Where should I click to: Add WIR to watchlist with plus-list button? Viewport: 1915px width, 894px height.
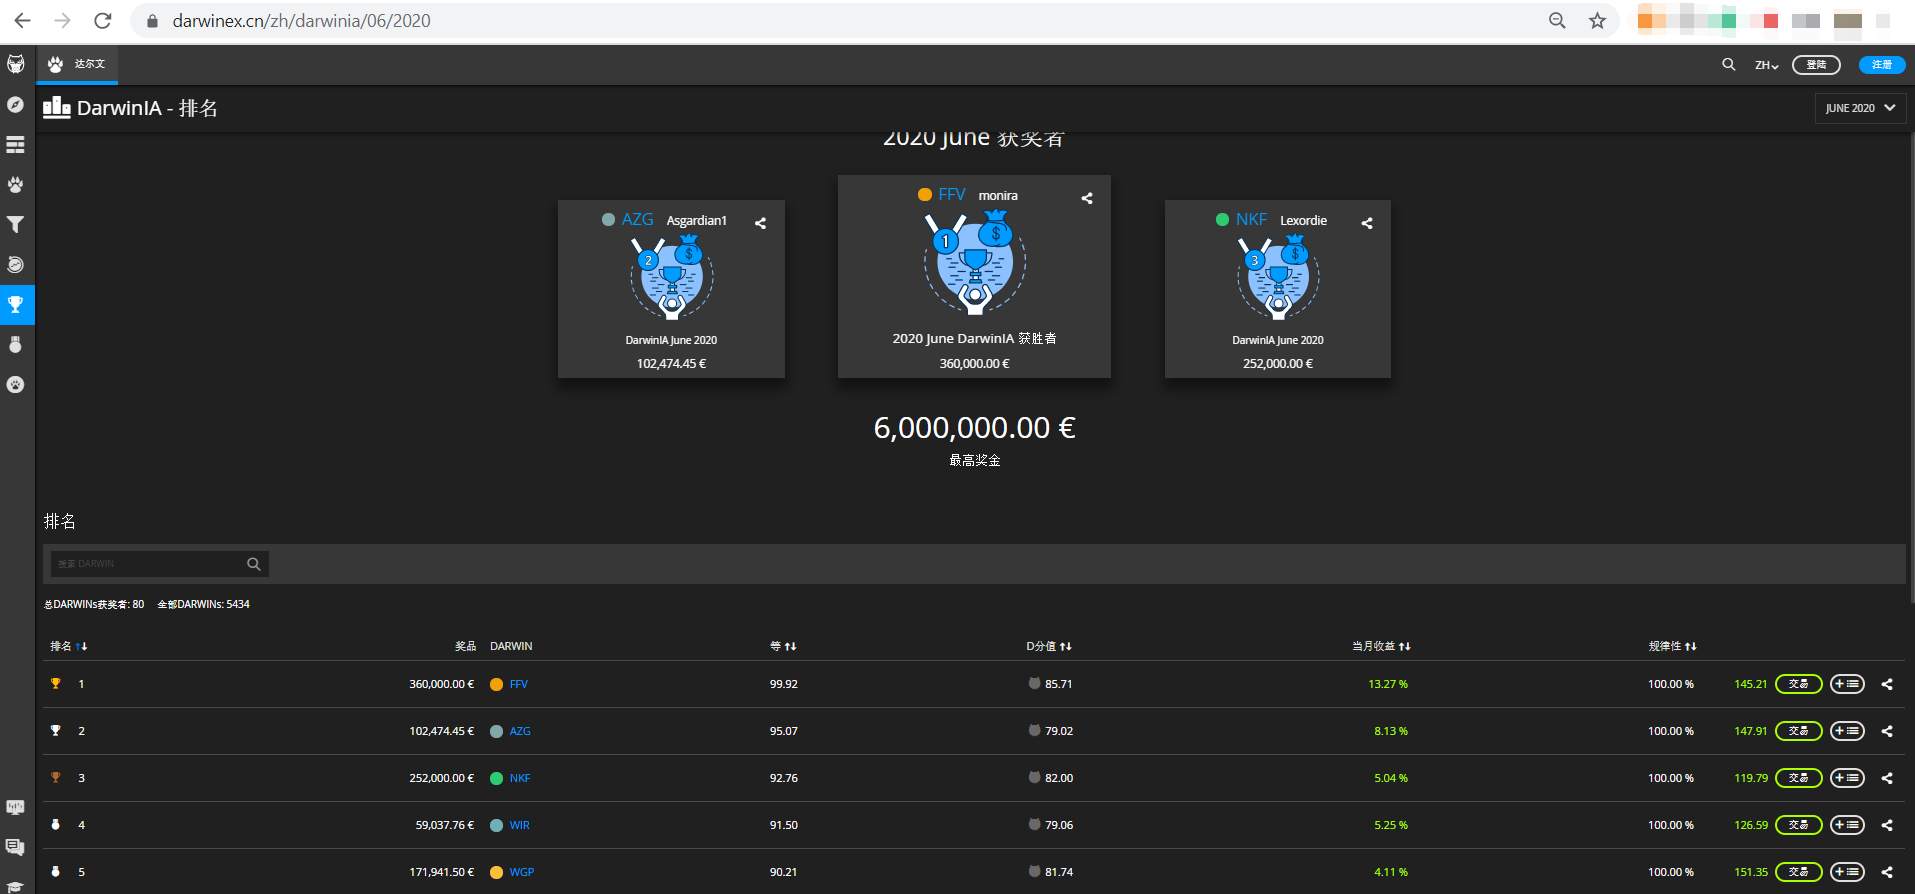(x=1847, y=825)
